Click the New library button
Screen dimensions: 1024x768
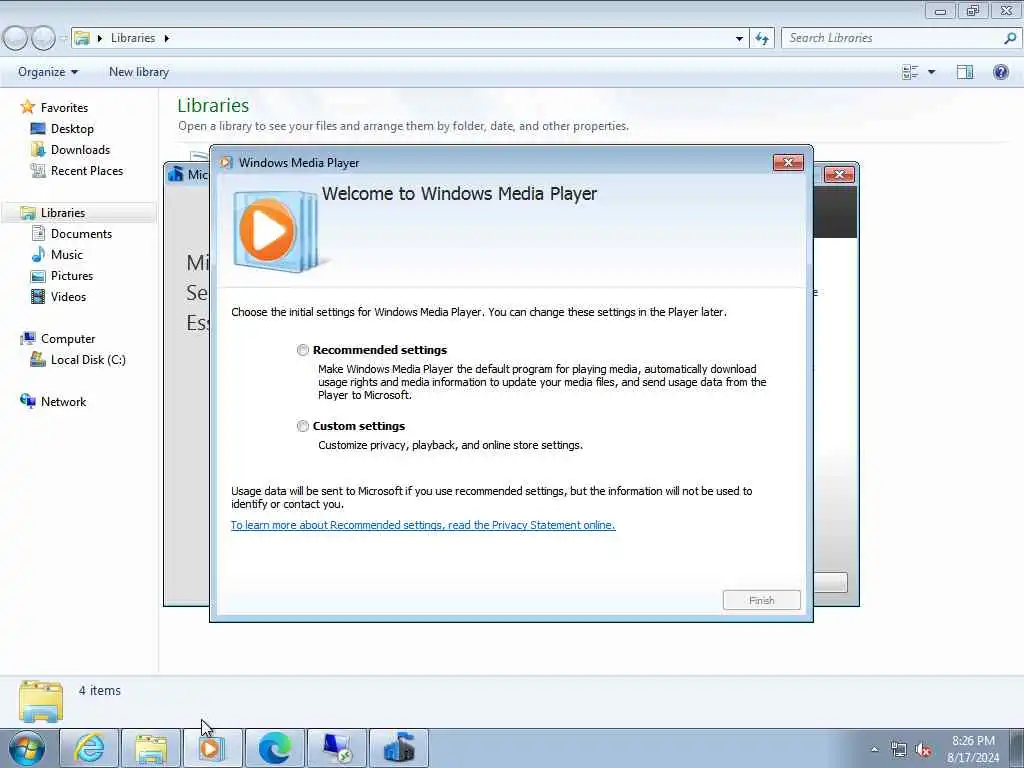pyautogui.click(x=138, y=72)
